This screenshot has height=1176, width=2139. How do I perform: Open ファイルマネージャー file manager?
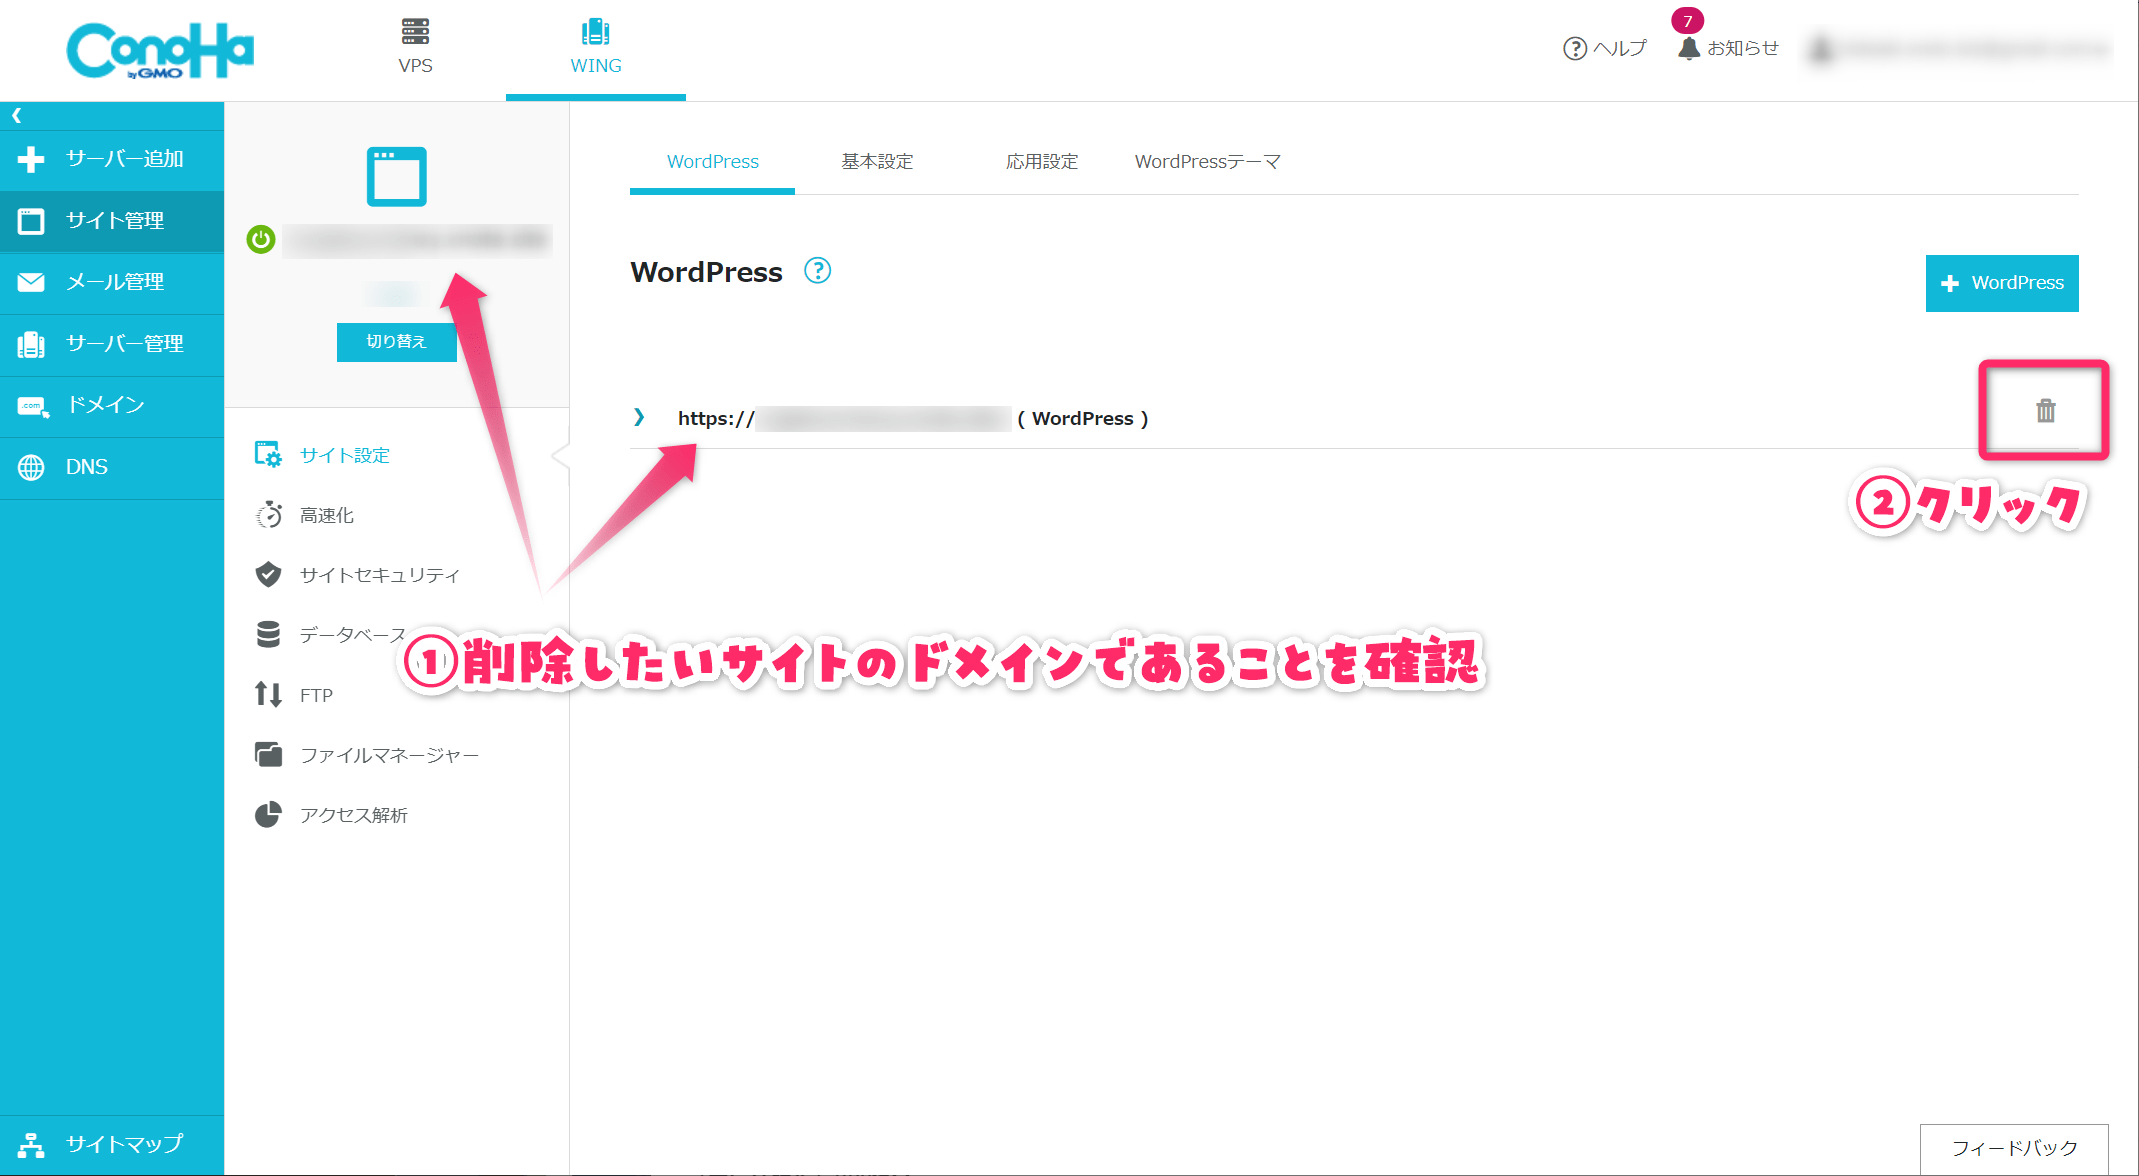pos(388,755)
